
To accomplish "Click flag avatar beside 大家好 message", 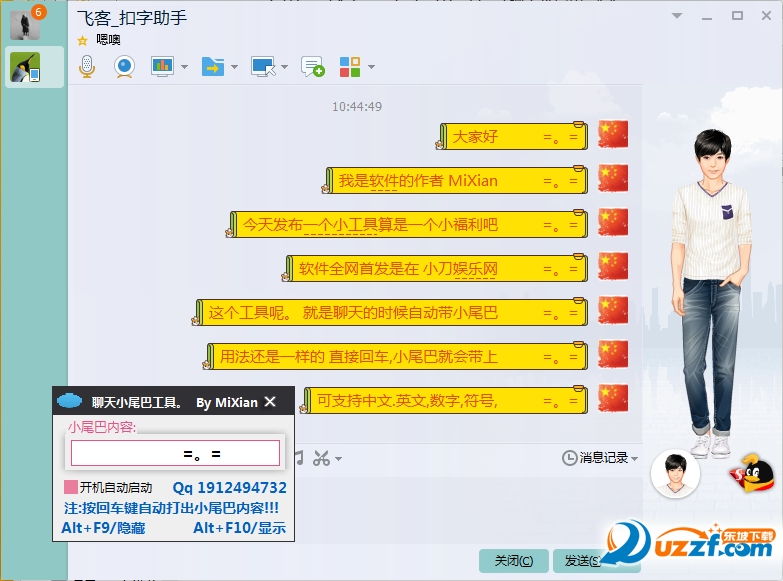I will pos(613,134).
